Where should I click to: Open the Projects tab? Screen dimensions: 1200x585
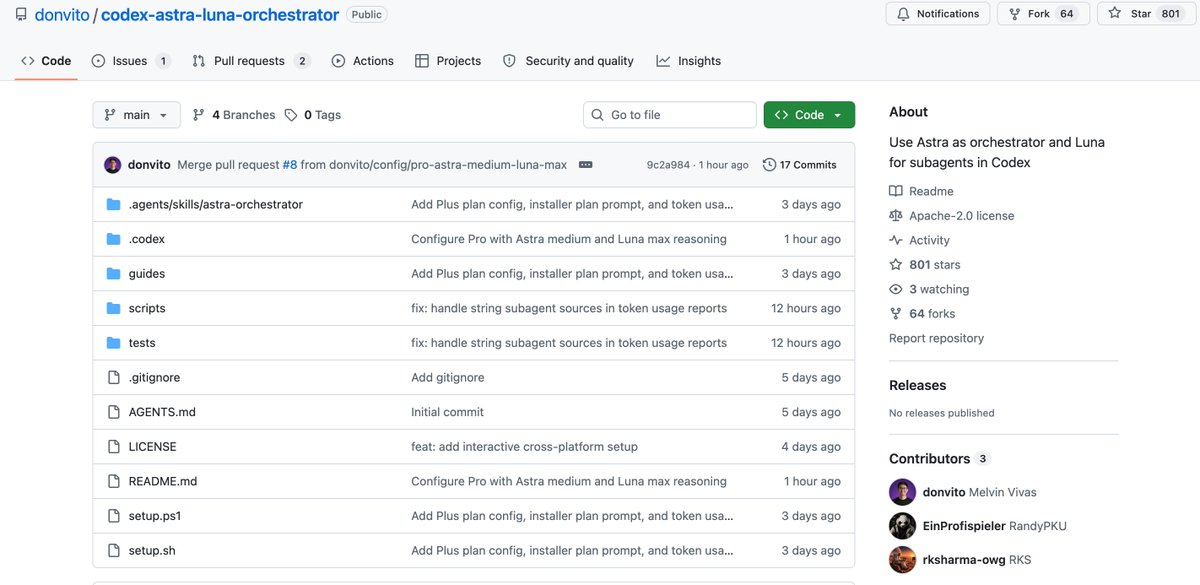point(448,61)
